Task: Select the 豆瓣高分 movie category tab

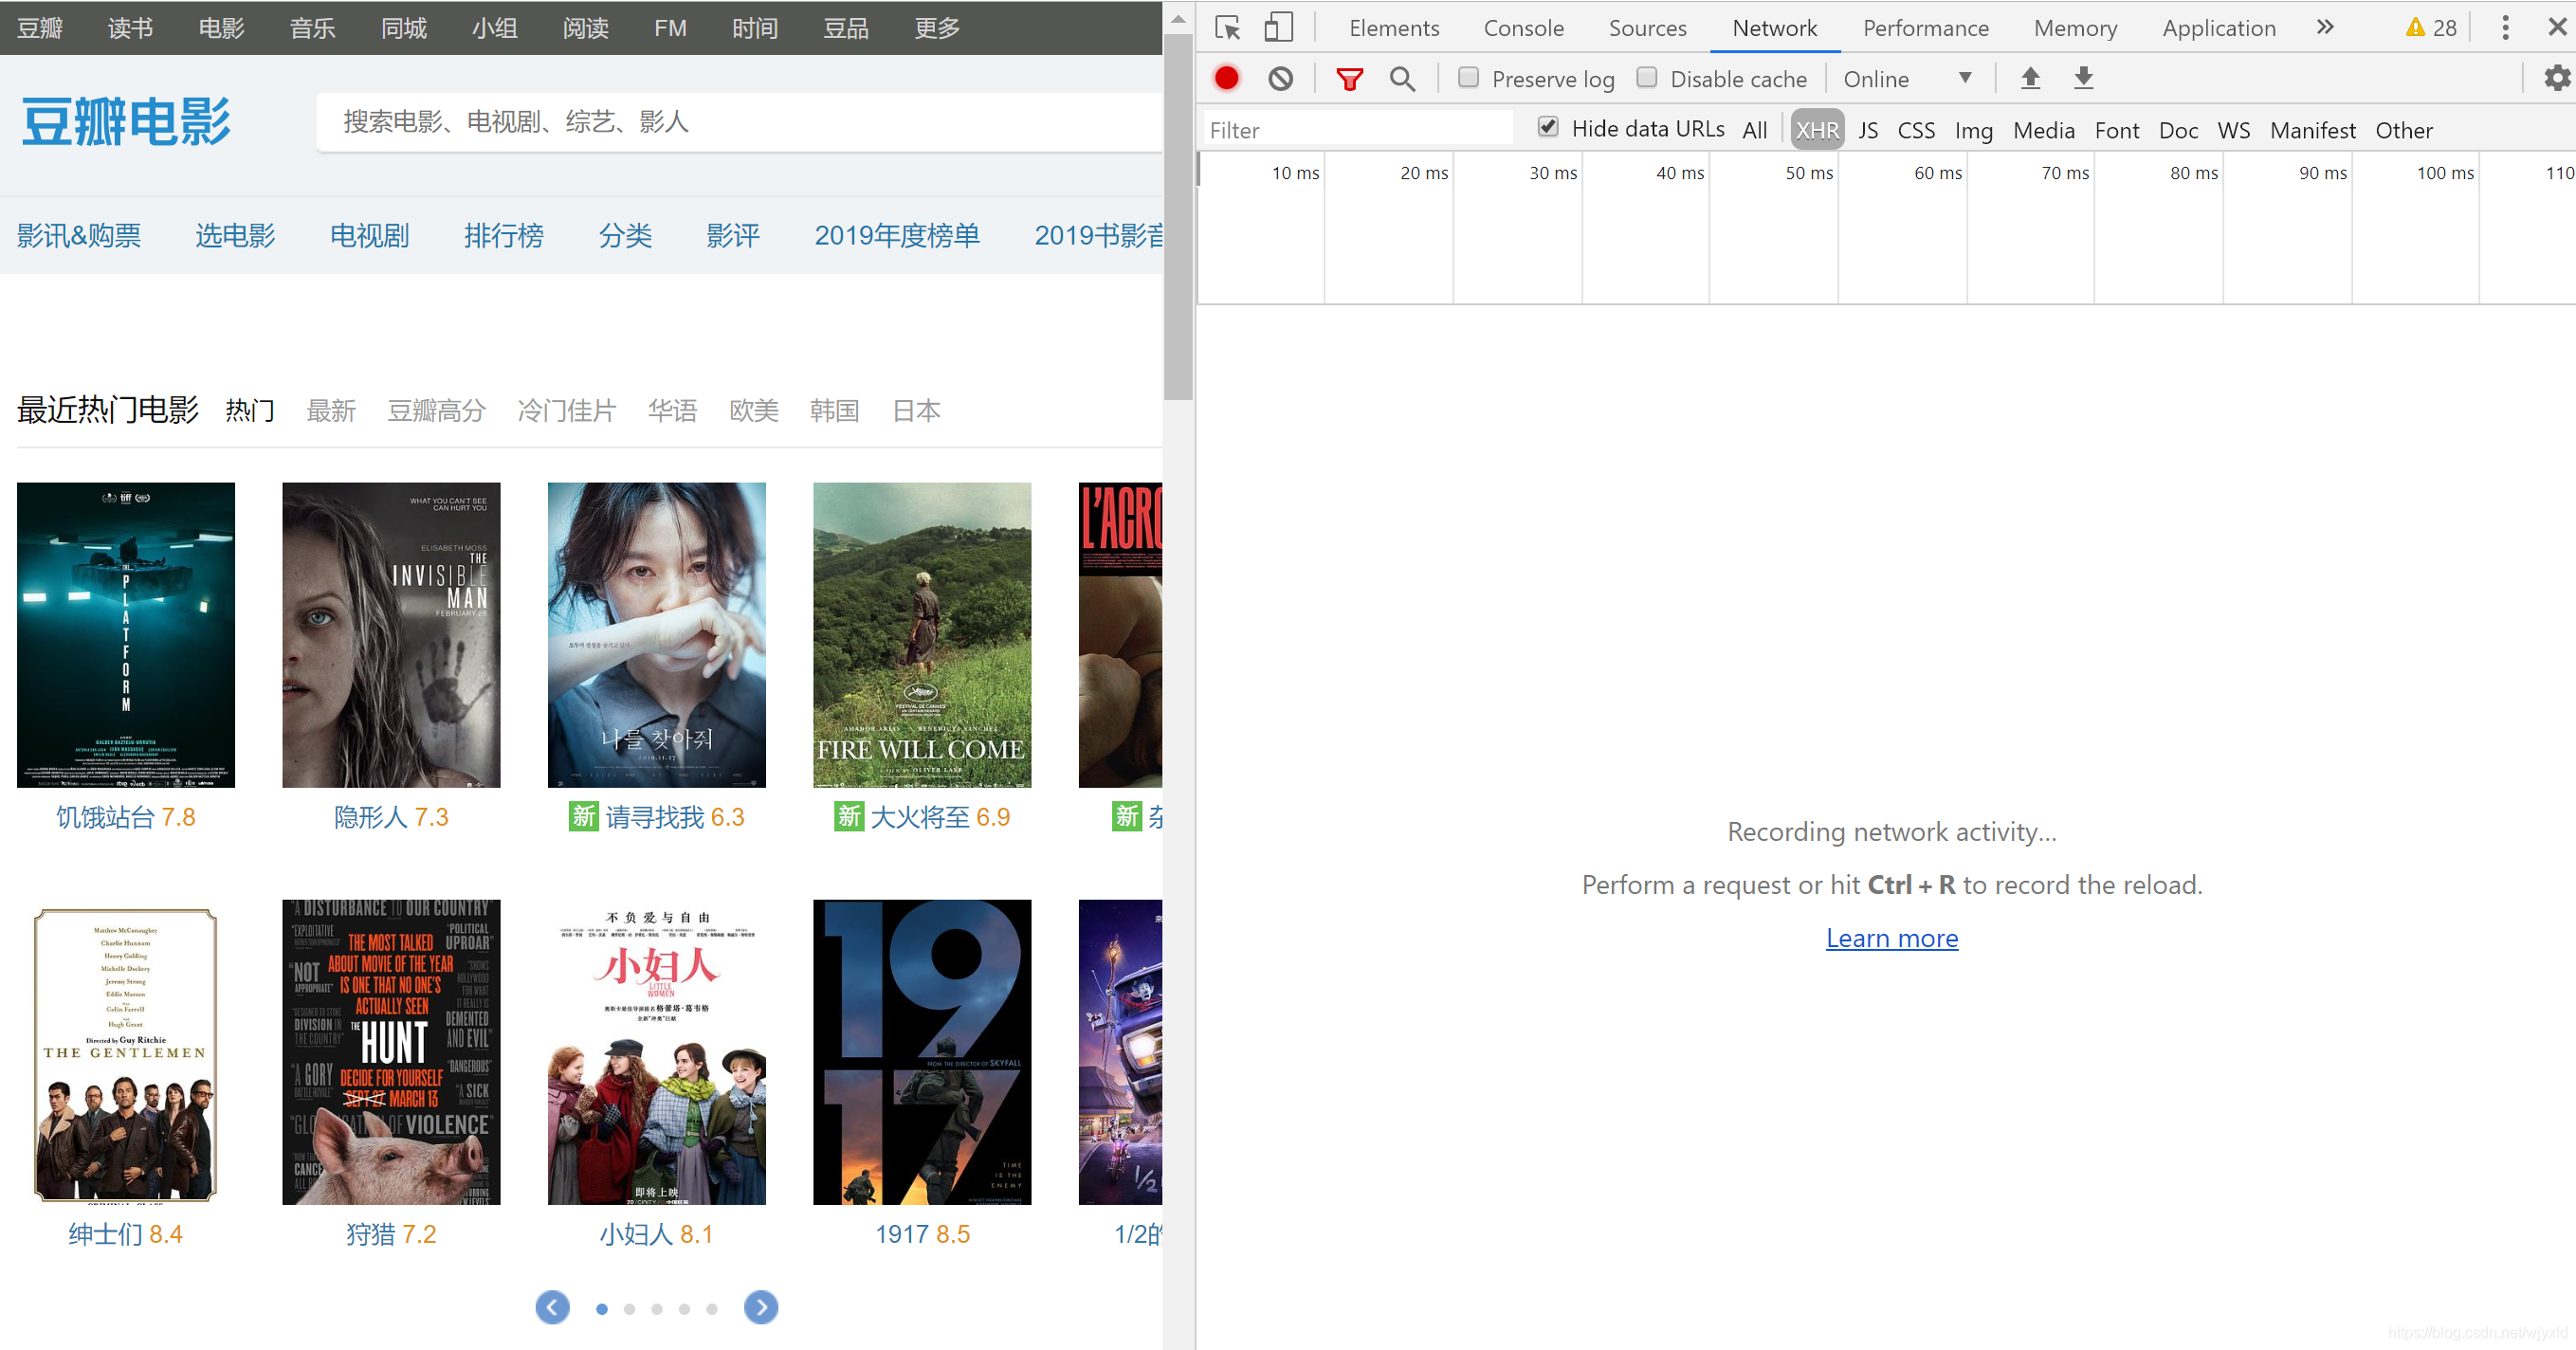Action: point(436,410)
